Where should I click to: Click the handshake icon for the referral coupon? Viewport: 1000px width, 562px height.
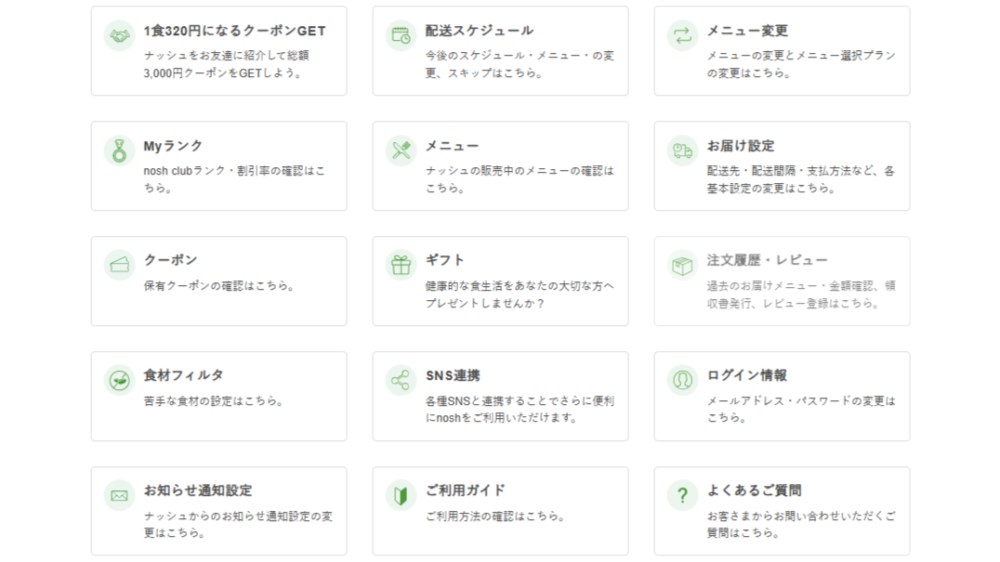[x=119, y=36]
